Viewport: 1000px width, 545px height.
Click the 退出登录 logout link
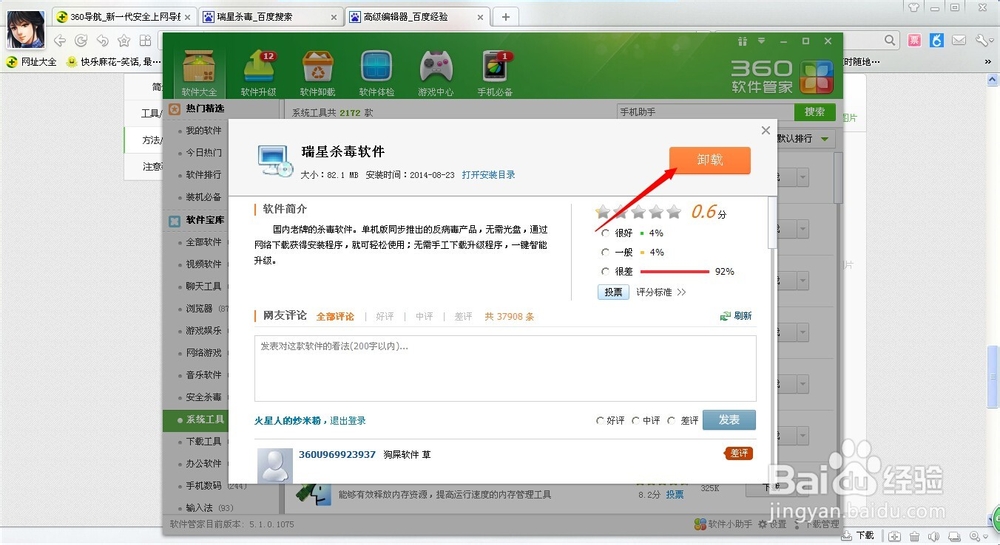348,421
